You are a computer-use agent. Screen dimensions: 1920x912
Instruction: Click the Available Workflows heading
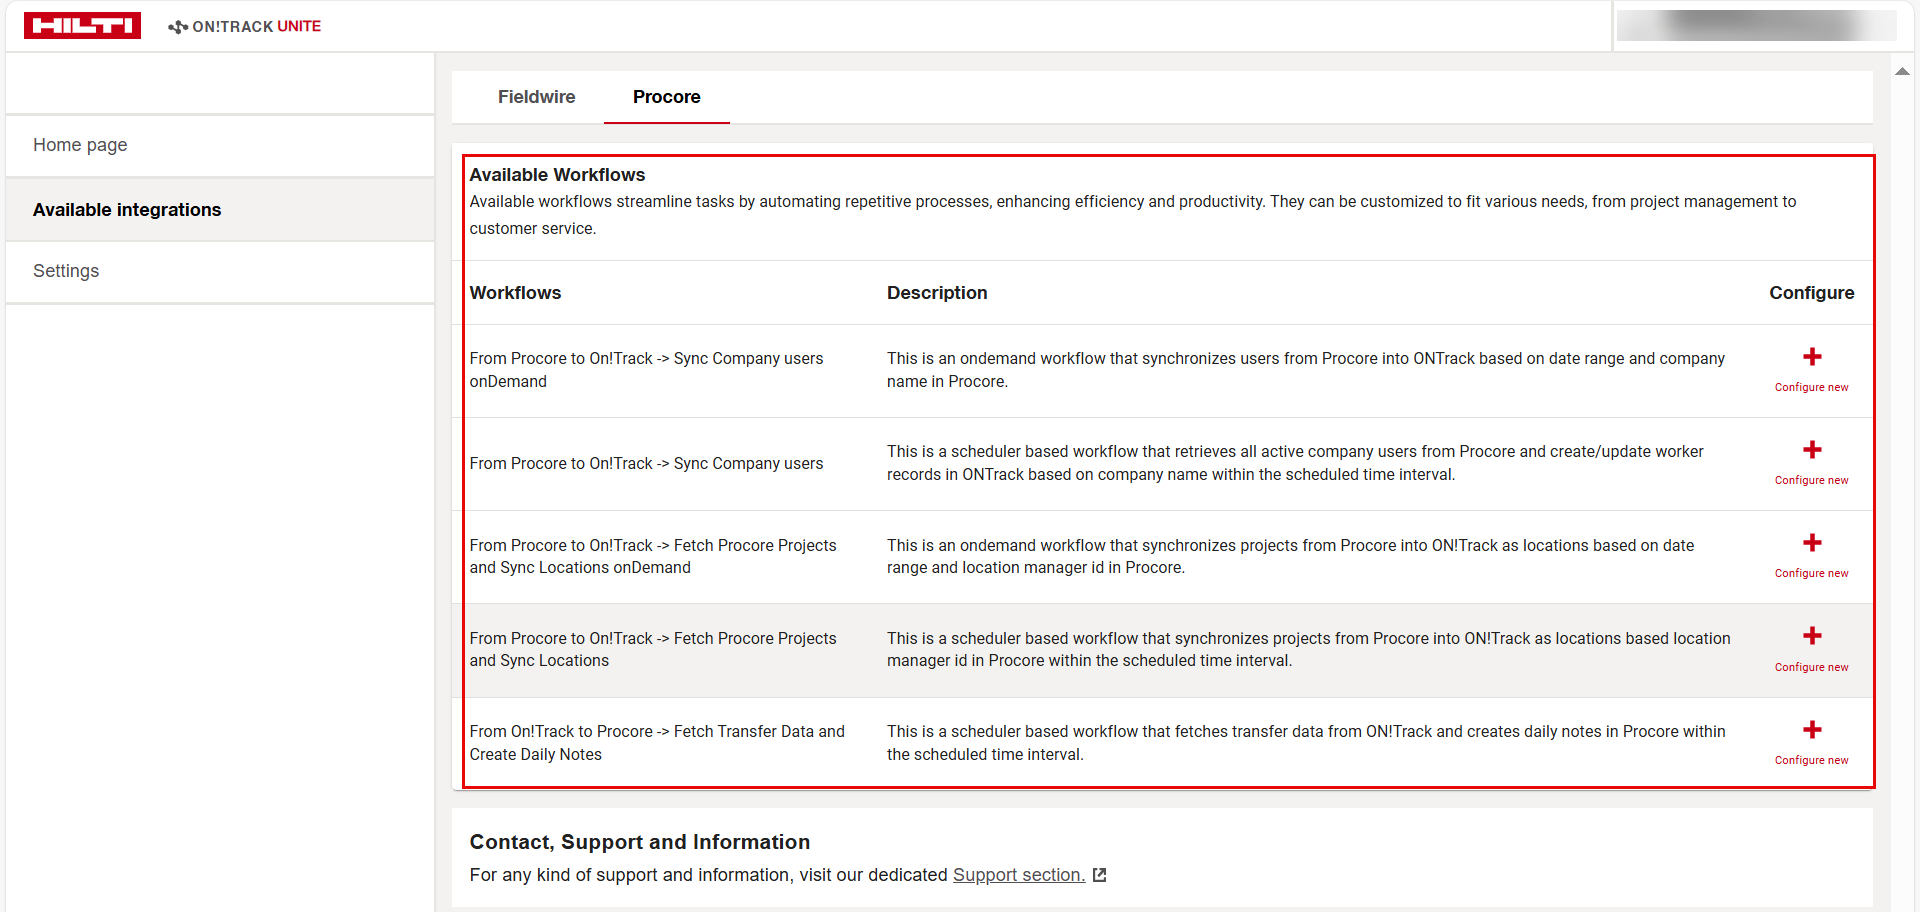click(x=557, y=175)
